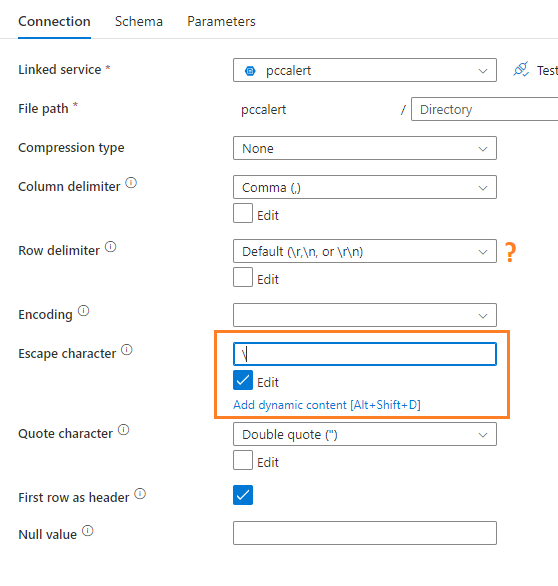Click the Null value info icon
558x586 pixels.
point(88,531)
